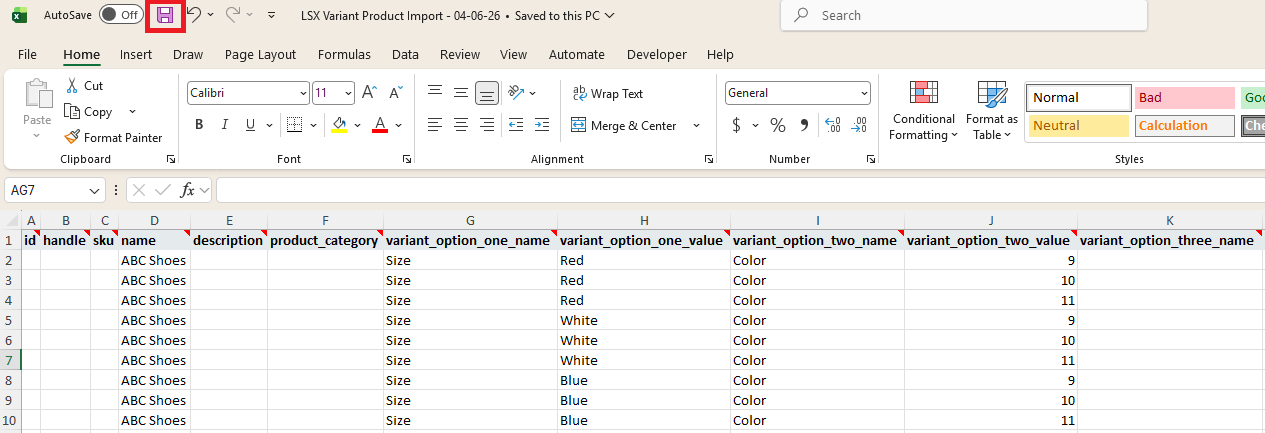Click the Search box
The height and width of the screenshot is (433, 1265).
(x=963, y=16)
